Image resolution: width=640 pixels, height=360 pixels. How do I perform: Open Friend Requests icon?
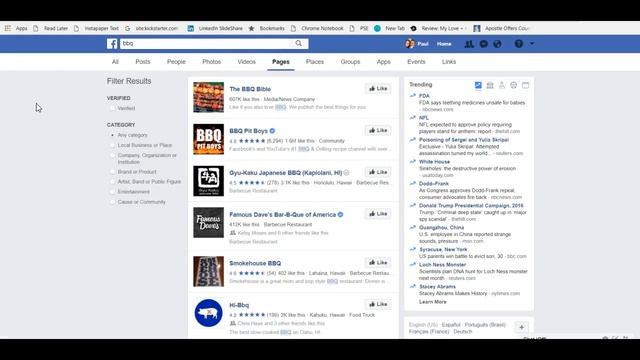tap(469, 44)
